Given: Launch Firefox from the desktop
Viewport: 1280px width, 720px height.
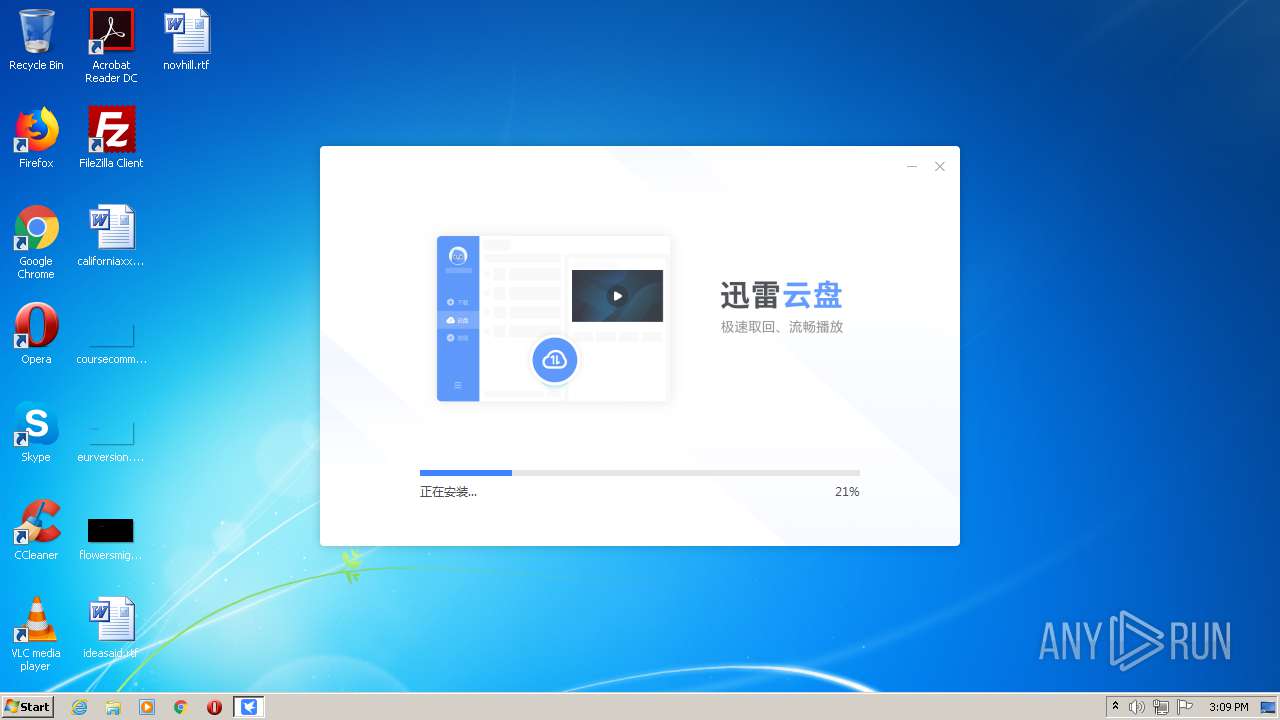Looking at the screenshot, I should coord(36,138).
